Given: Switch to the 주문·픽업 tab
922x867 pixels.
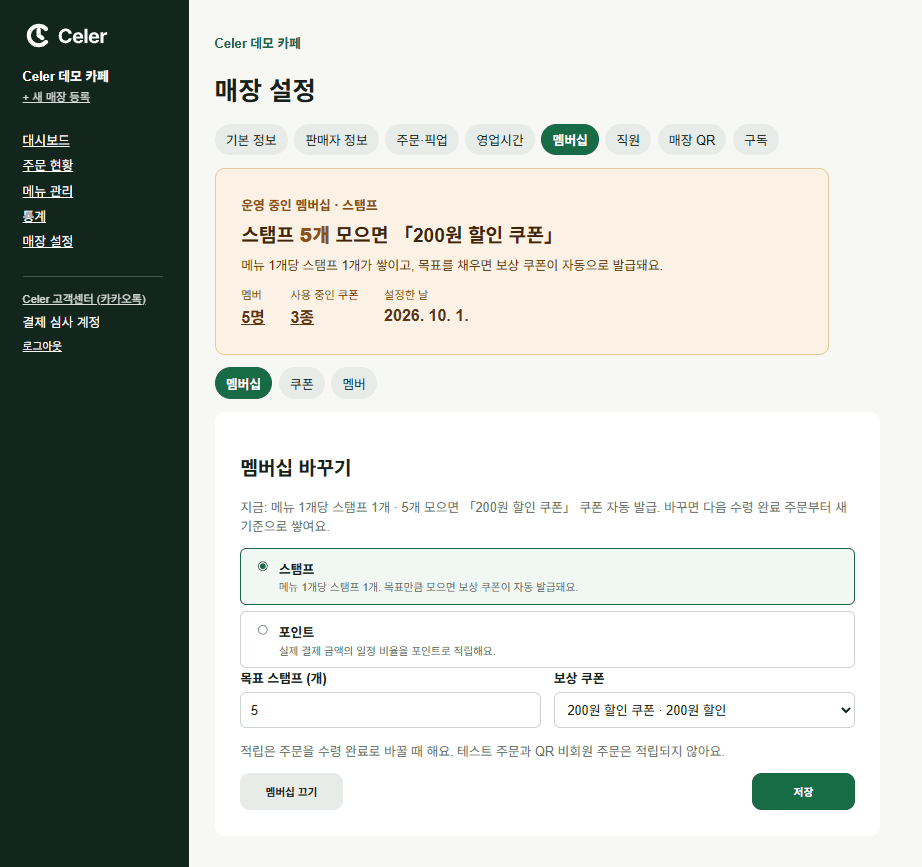Looking at the screenshot, I should click(x=422, y=140).
